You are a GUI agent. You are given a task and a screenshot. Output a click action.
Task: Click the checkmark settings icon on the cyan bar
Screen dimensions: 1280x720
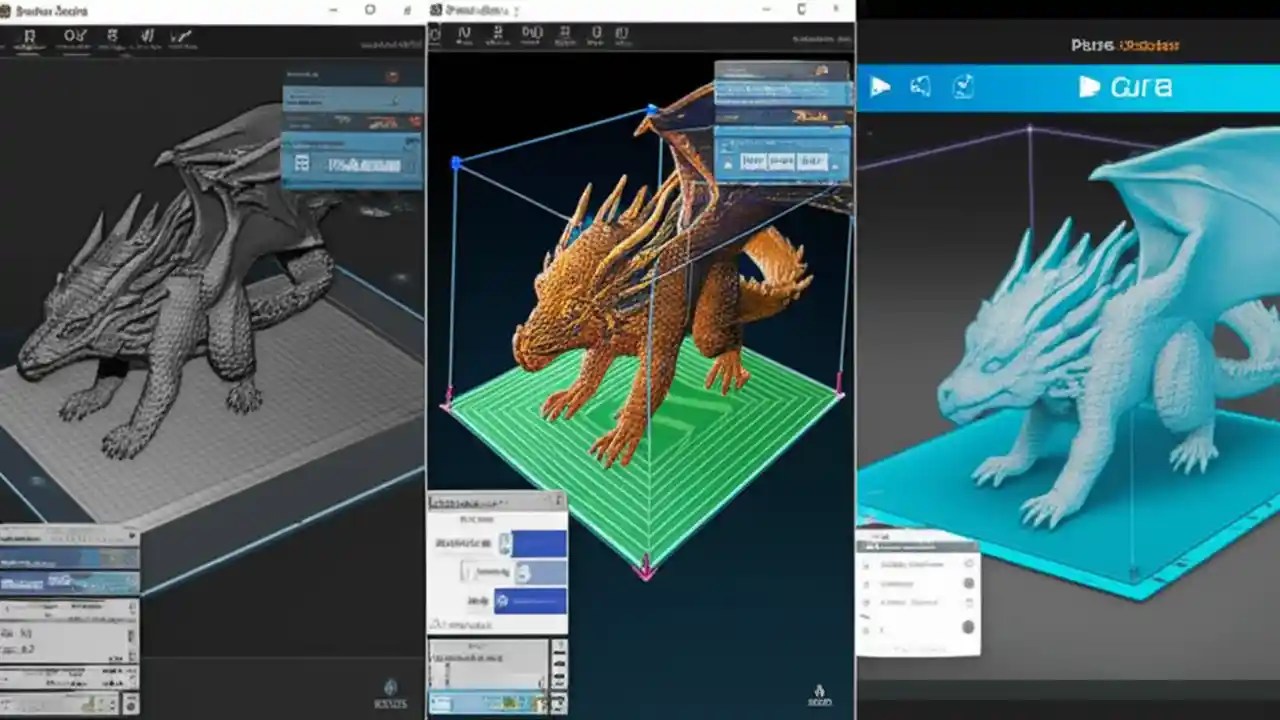click(963, 87)
